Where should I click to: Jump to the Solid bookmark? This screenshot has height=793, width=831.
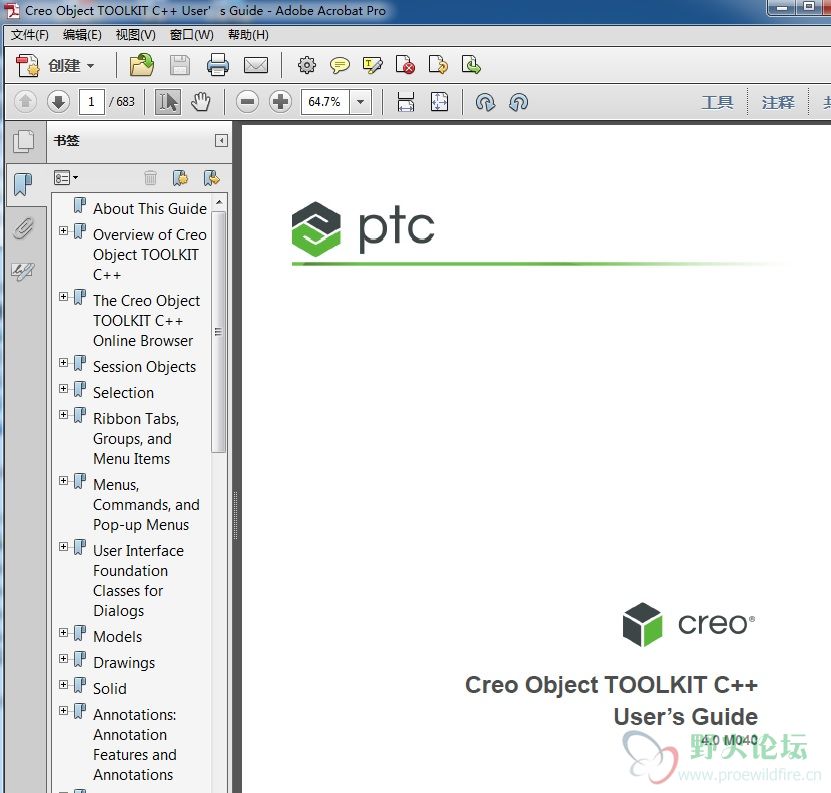(110, 689)
